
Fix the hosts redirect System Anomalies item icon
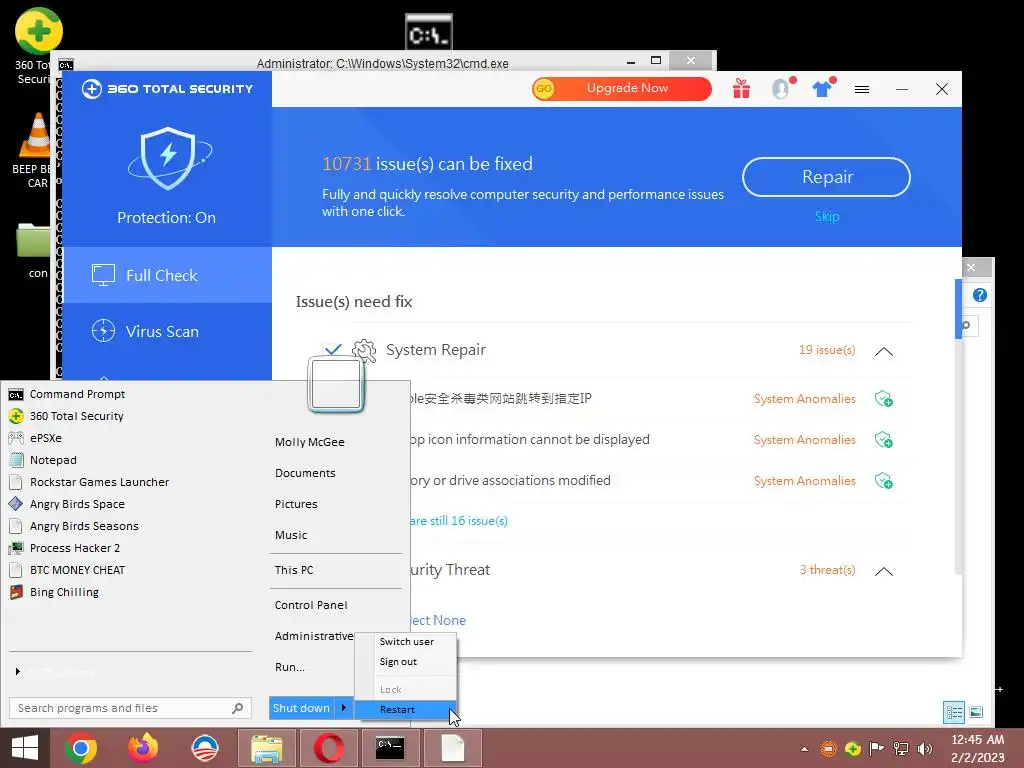(884, 399)
